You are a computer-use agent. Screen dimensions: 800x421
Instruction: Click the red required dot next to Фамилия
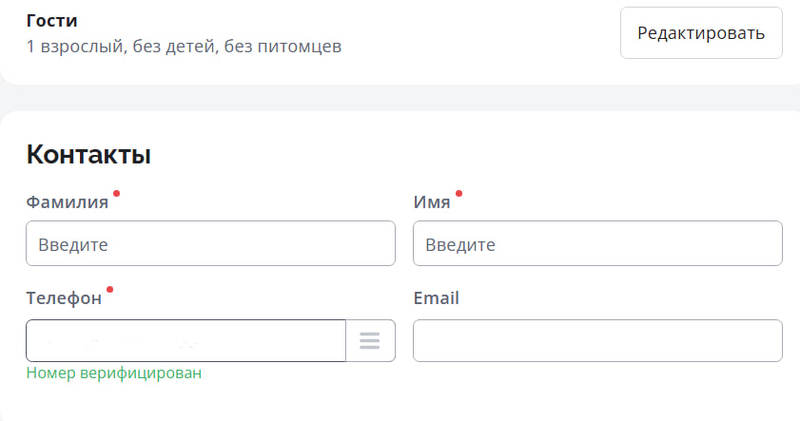117,193
